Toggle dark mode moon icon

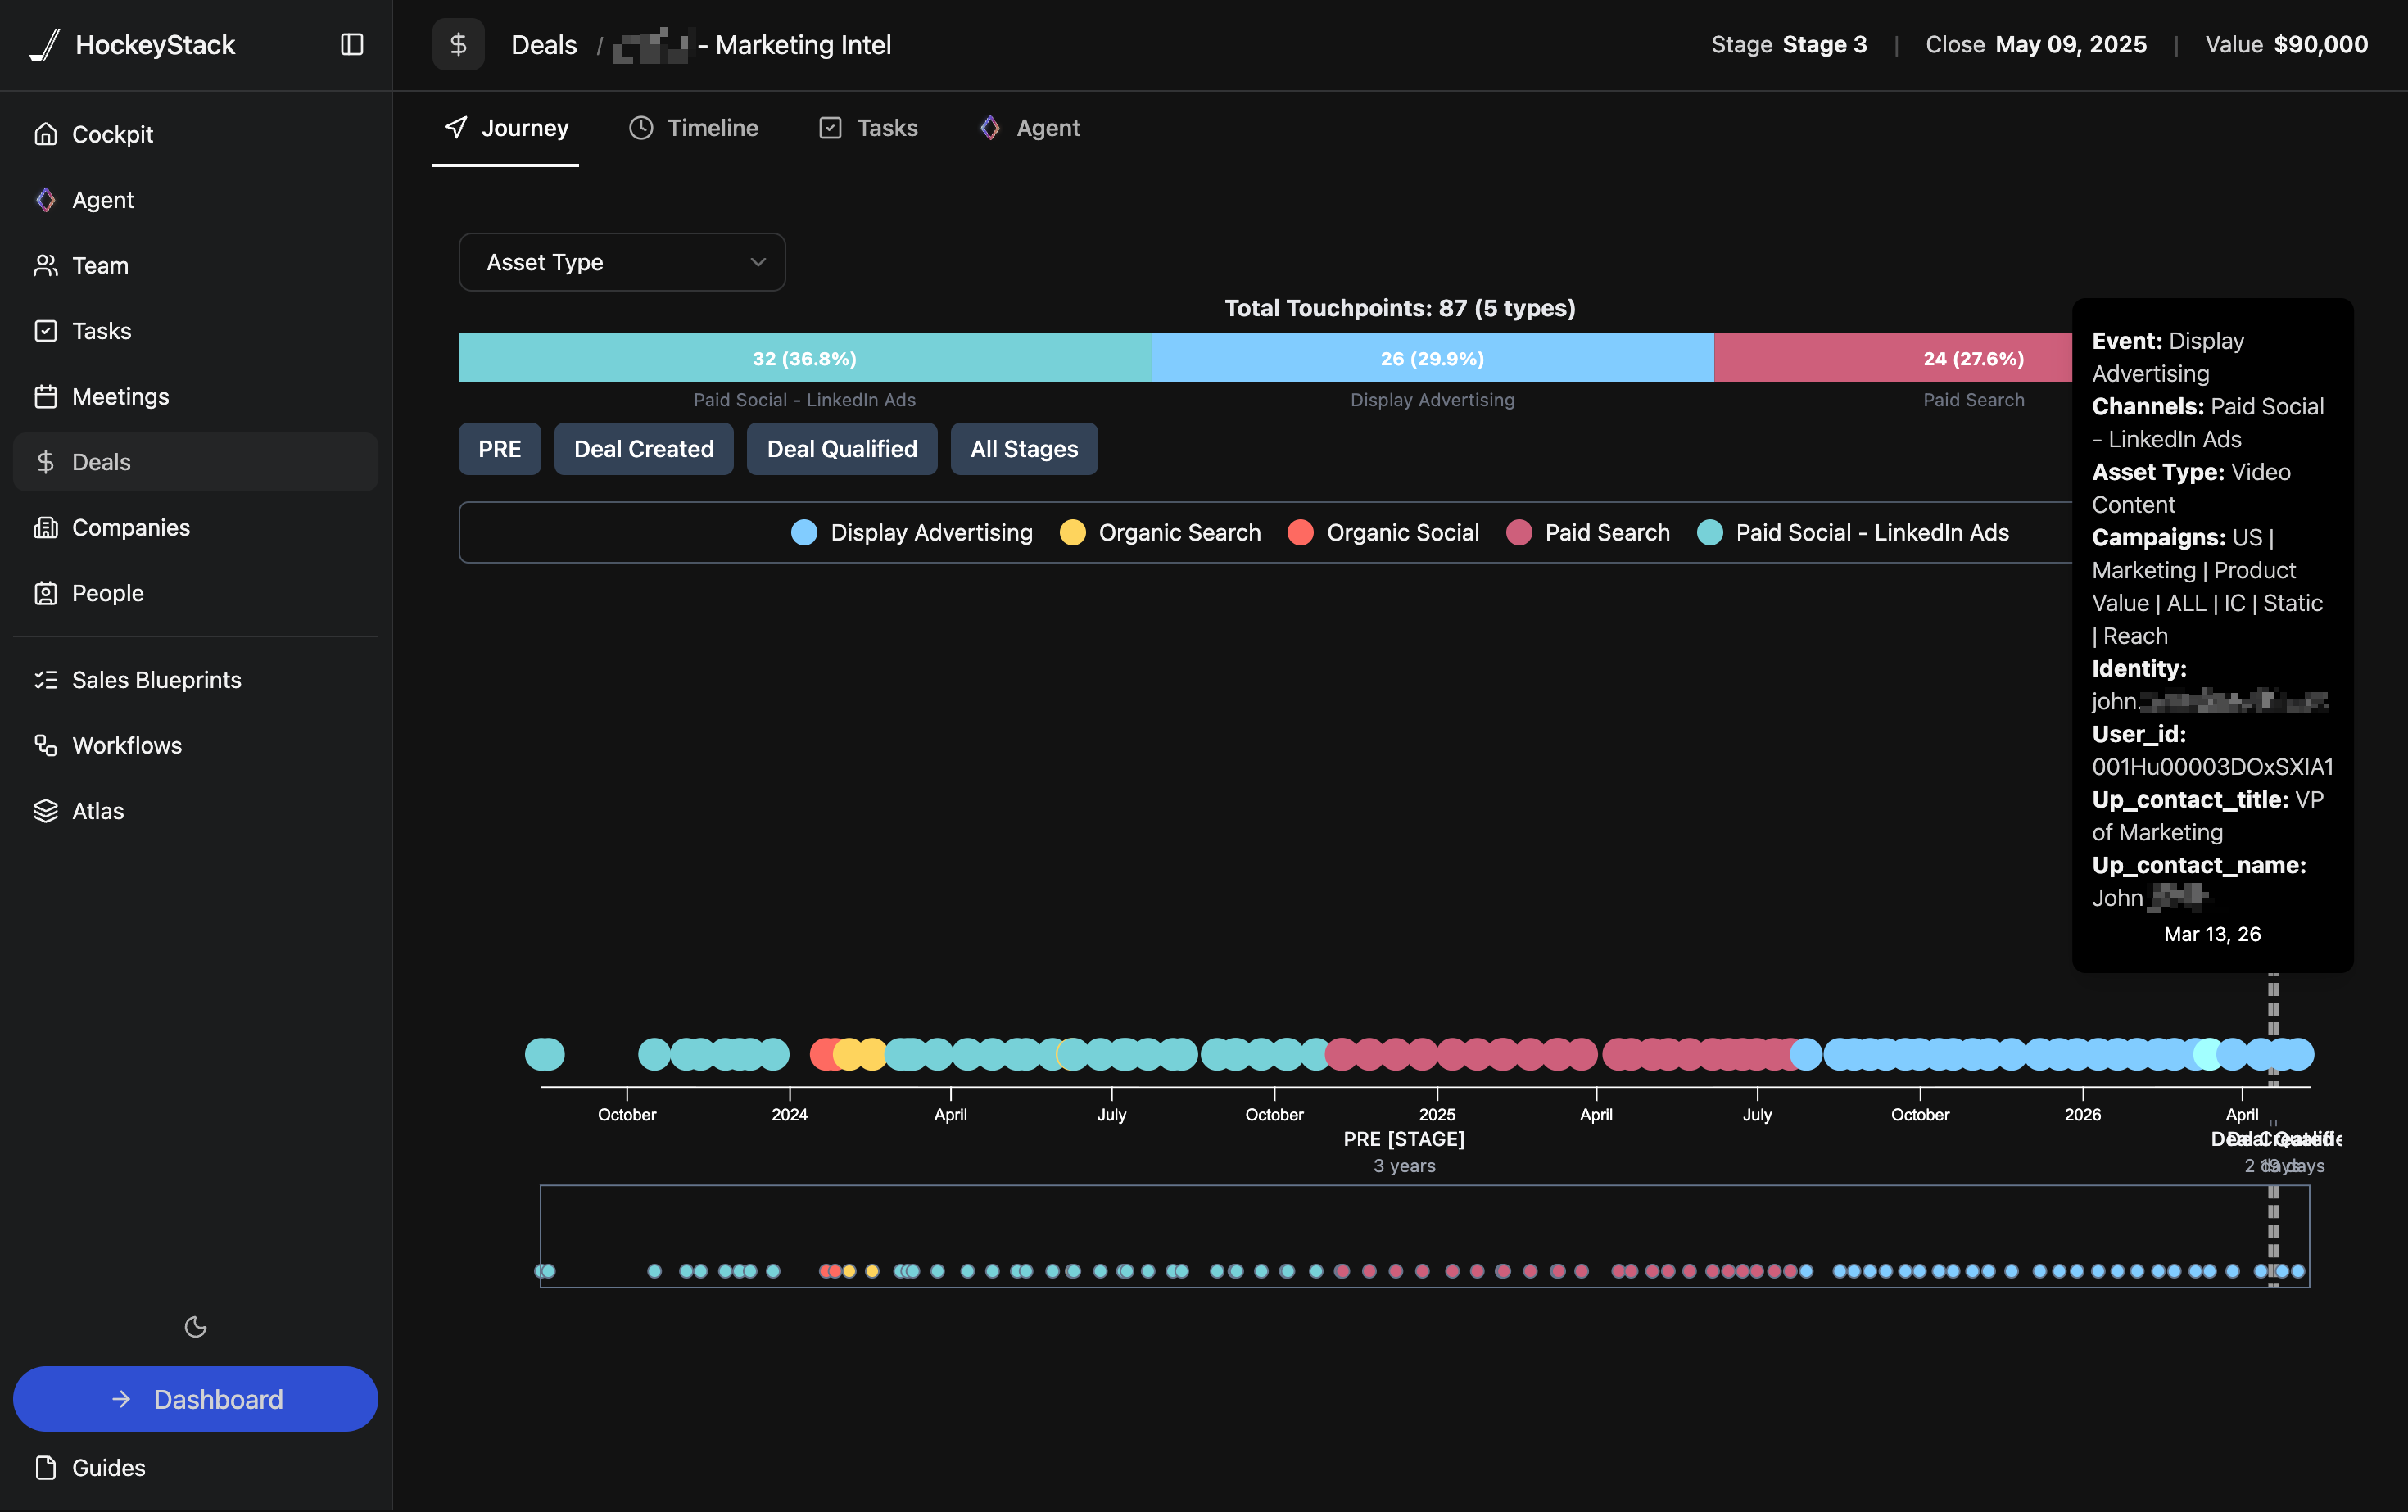[x=196, y=1327]
